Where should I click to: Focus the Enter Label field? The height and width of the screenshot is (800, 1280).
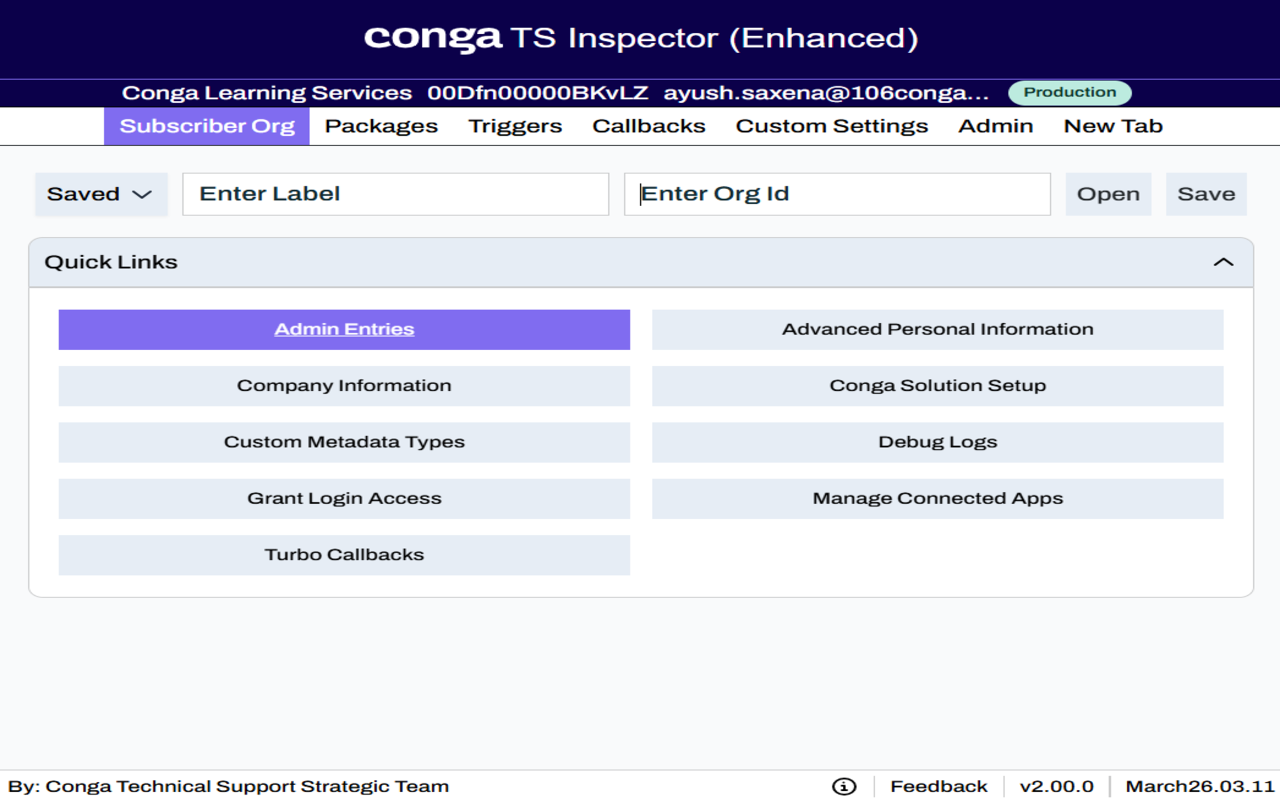tap(395, 194)
